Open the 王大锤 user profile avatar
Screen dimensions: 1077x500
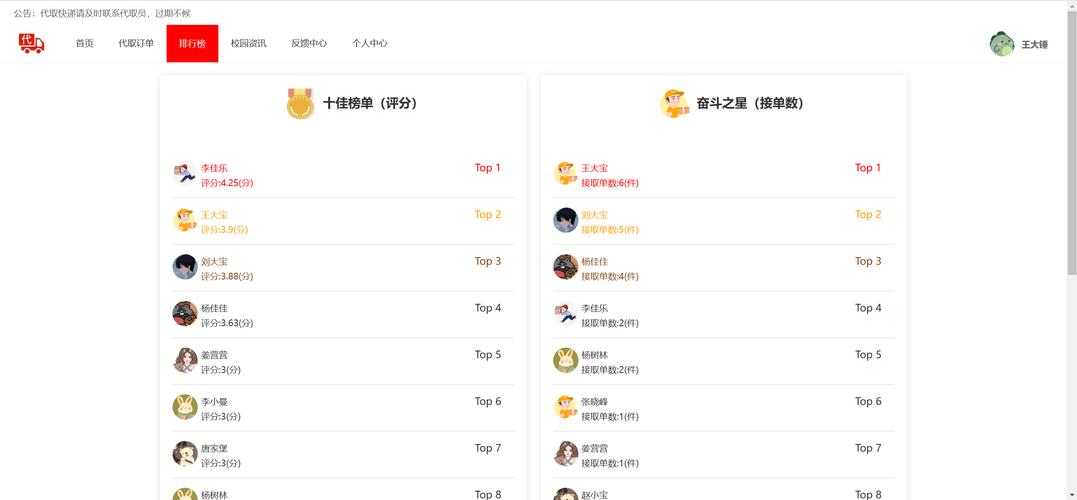pos(1002,44)
